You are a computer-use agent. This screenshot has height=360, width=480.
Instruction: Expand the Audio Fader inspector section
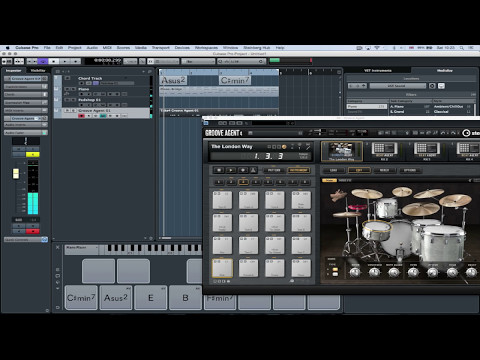click(26, 132)
